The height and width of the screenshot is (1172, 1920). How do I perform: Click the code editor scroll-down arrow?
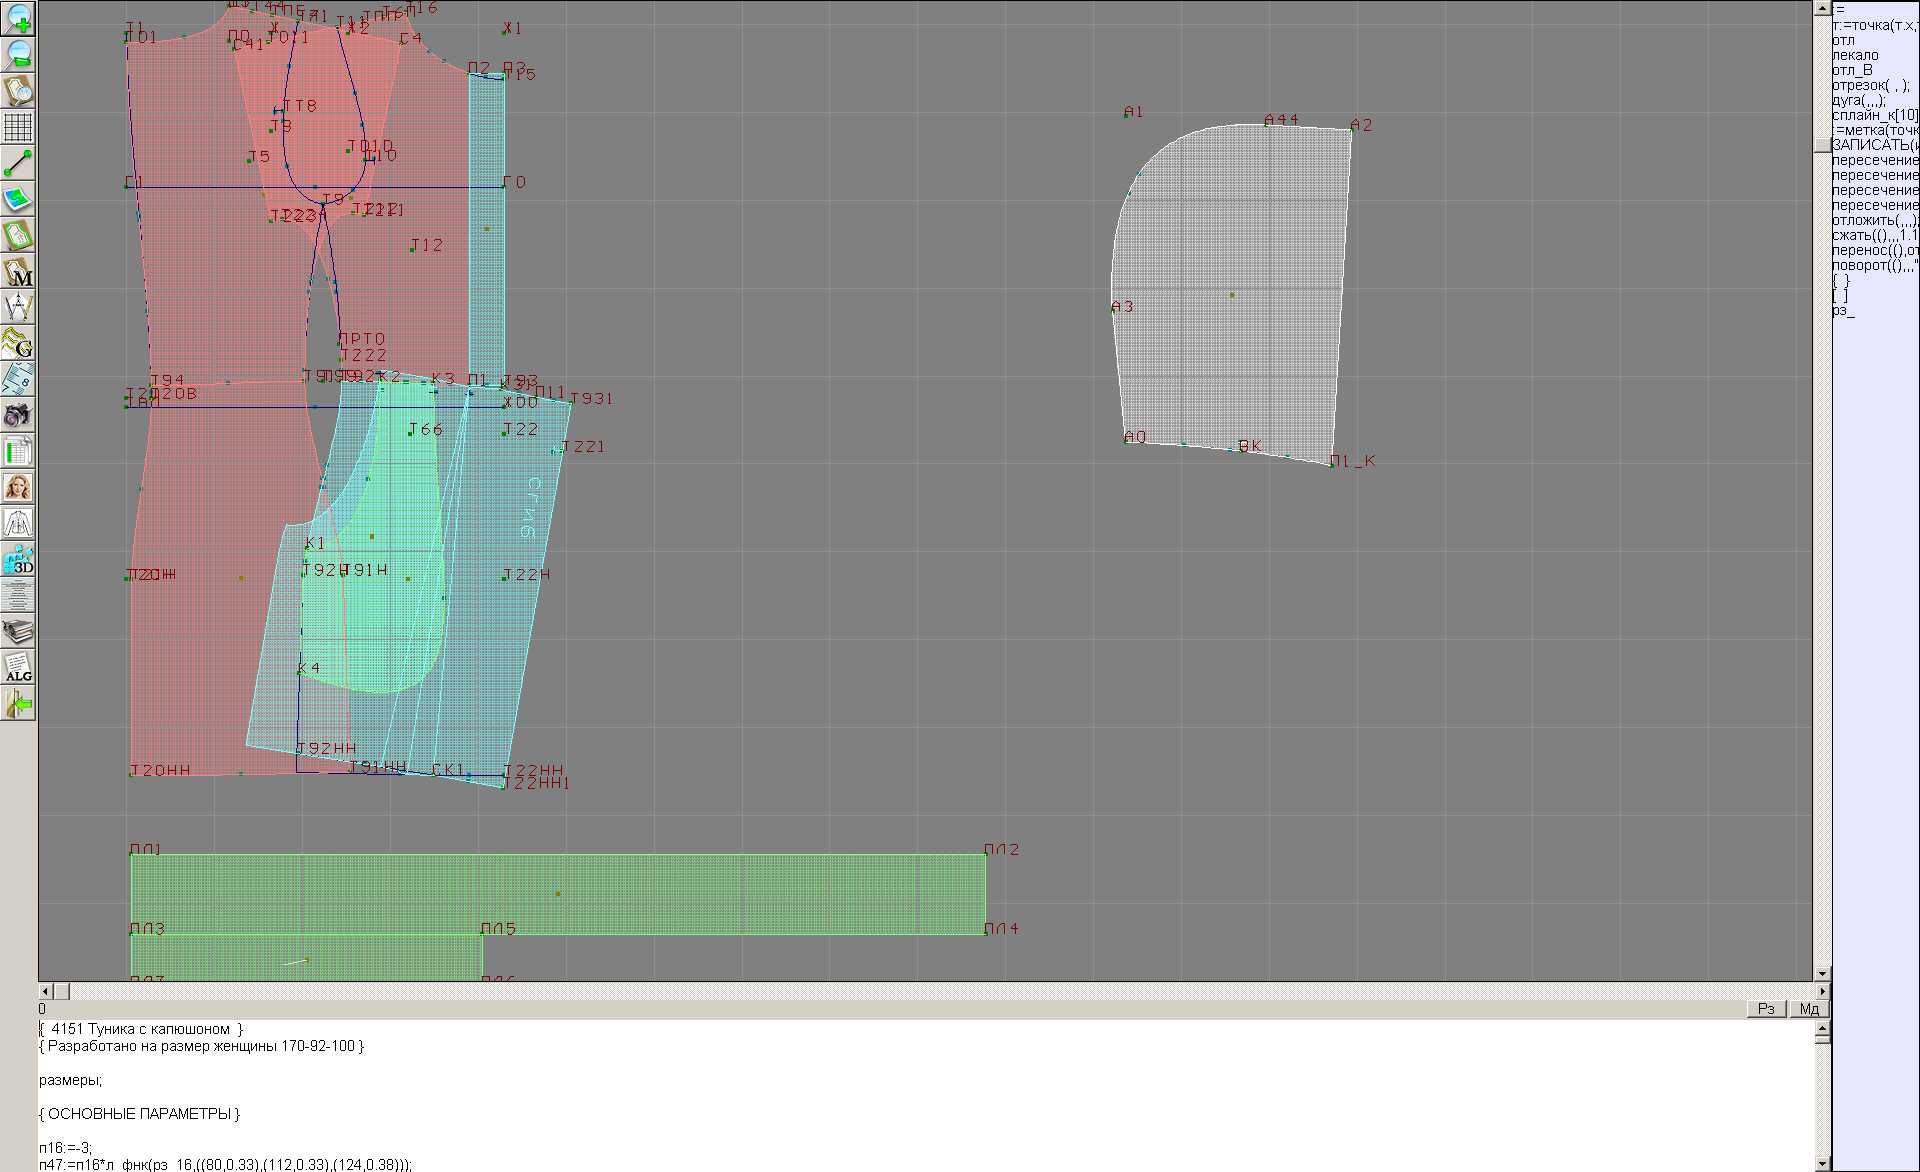click(1822, 1163)
